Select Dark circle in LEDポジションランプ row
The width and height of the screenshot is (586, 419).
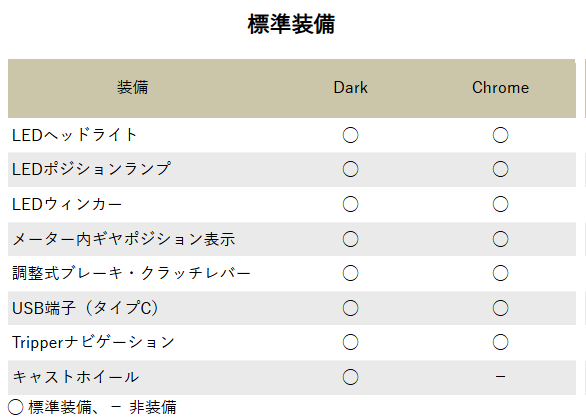350,169
